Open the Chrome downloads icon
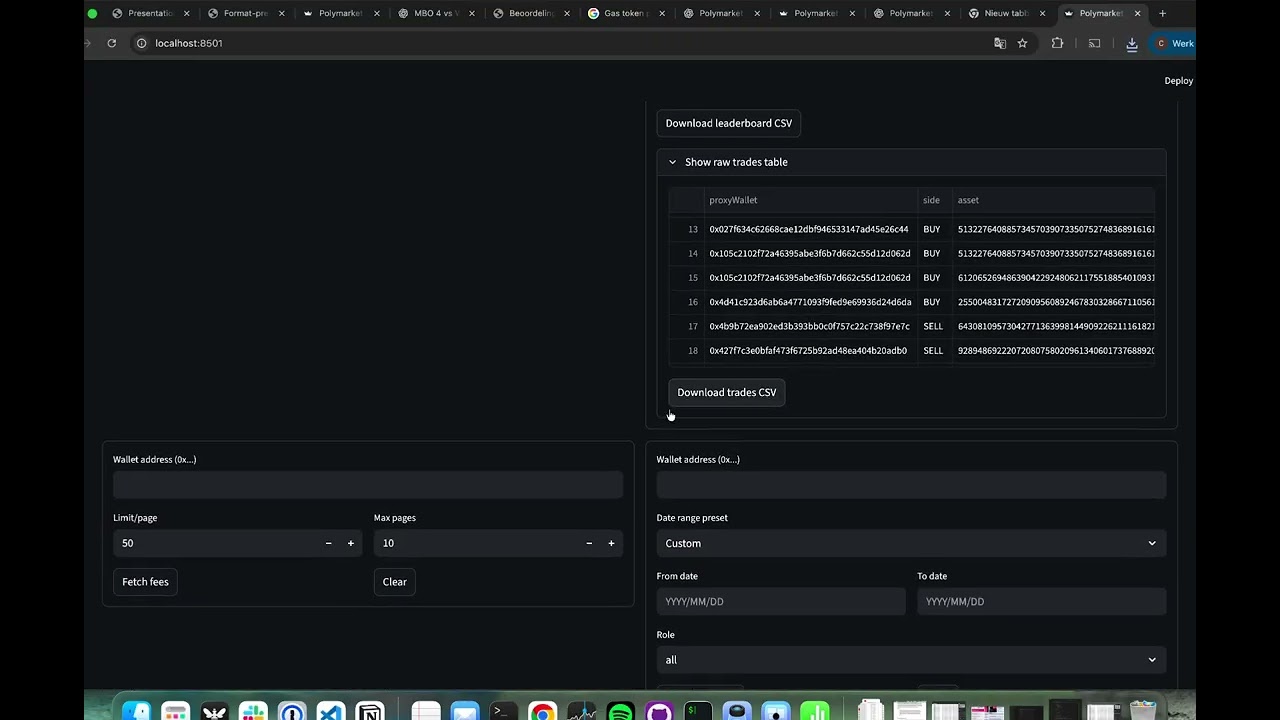The width and height of the screenshot is (1280, 720). click(1132, 43)
